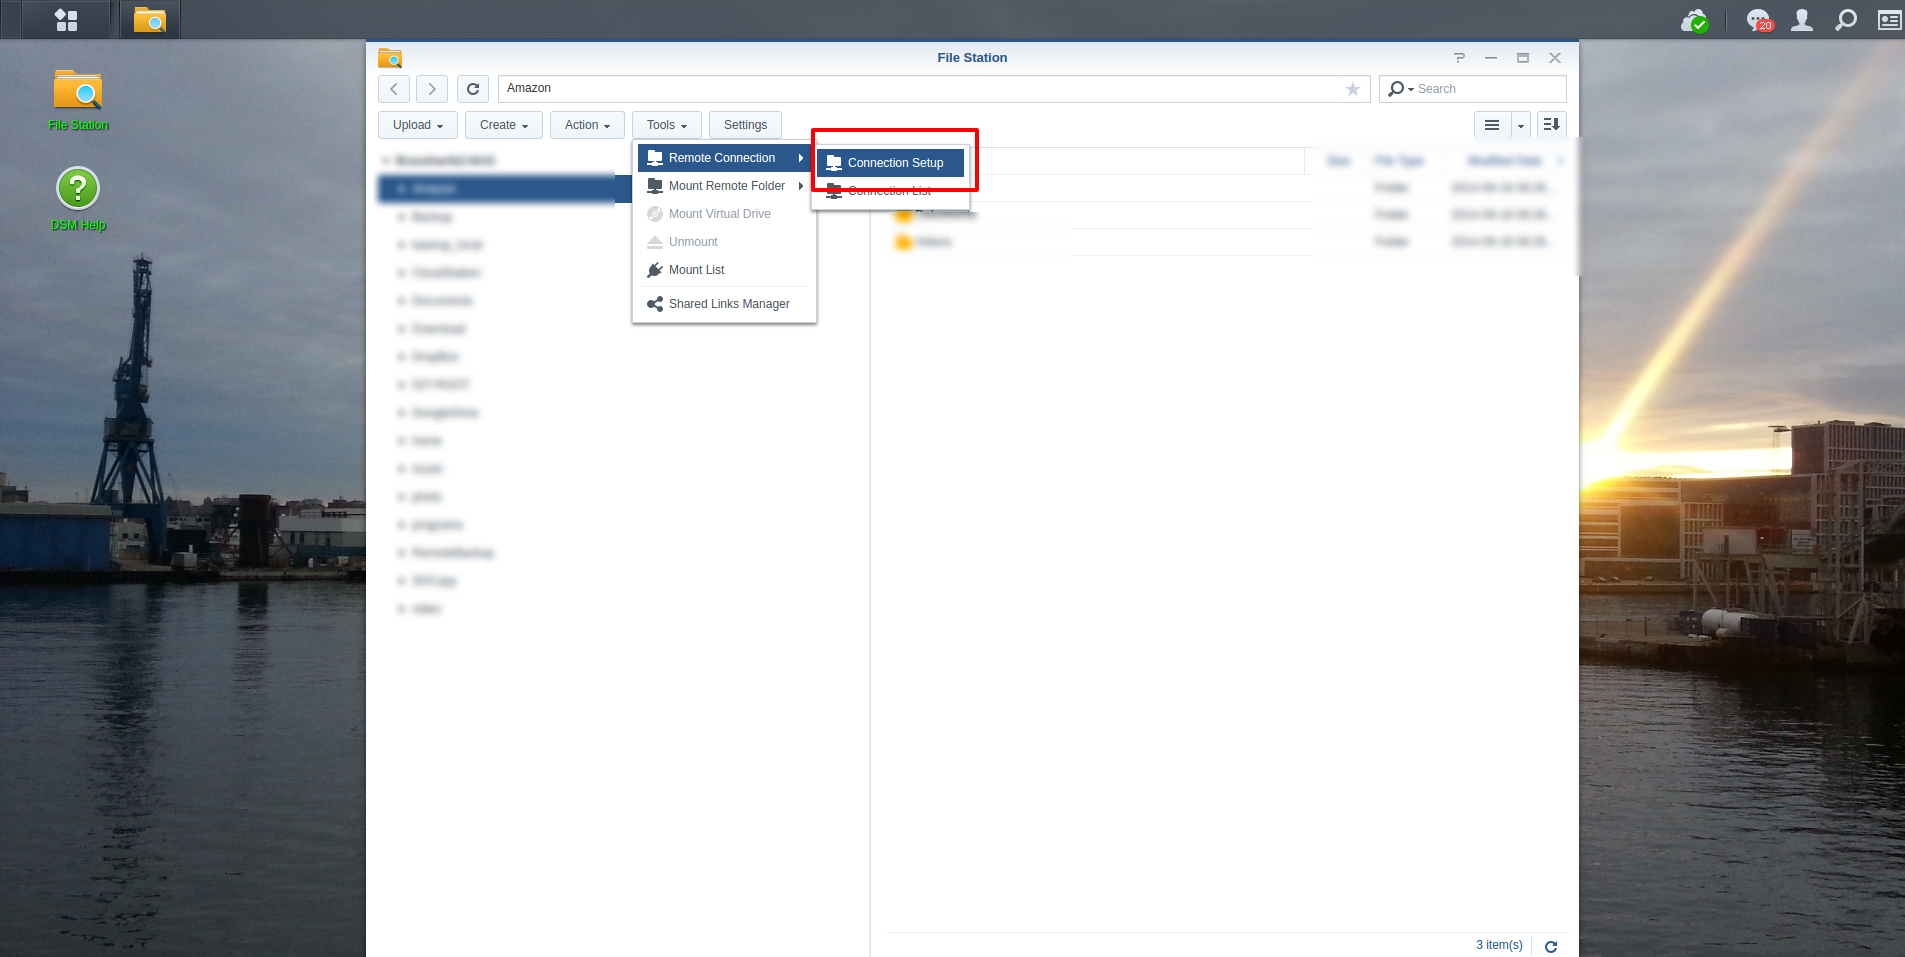Click the Settings button

(745, 125)
